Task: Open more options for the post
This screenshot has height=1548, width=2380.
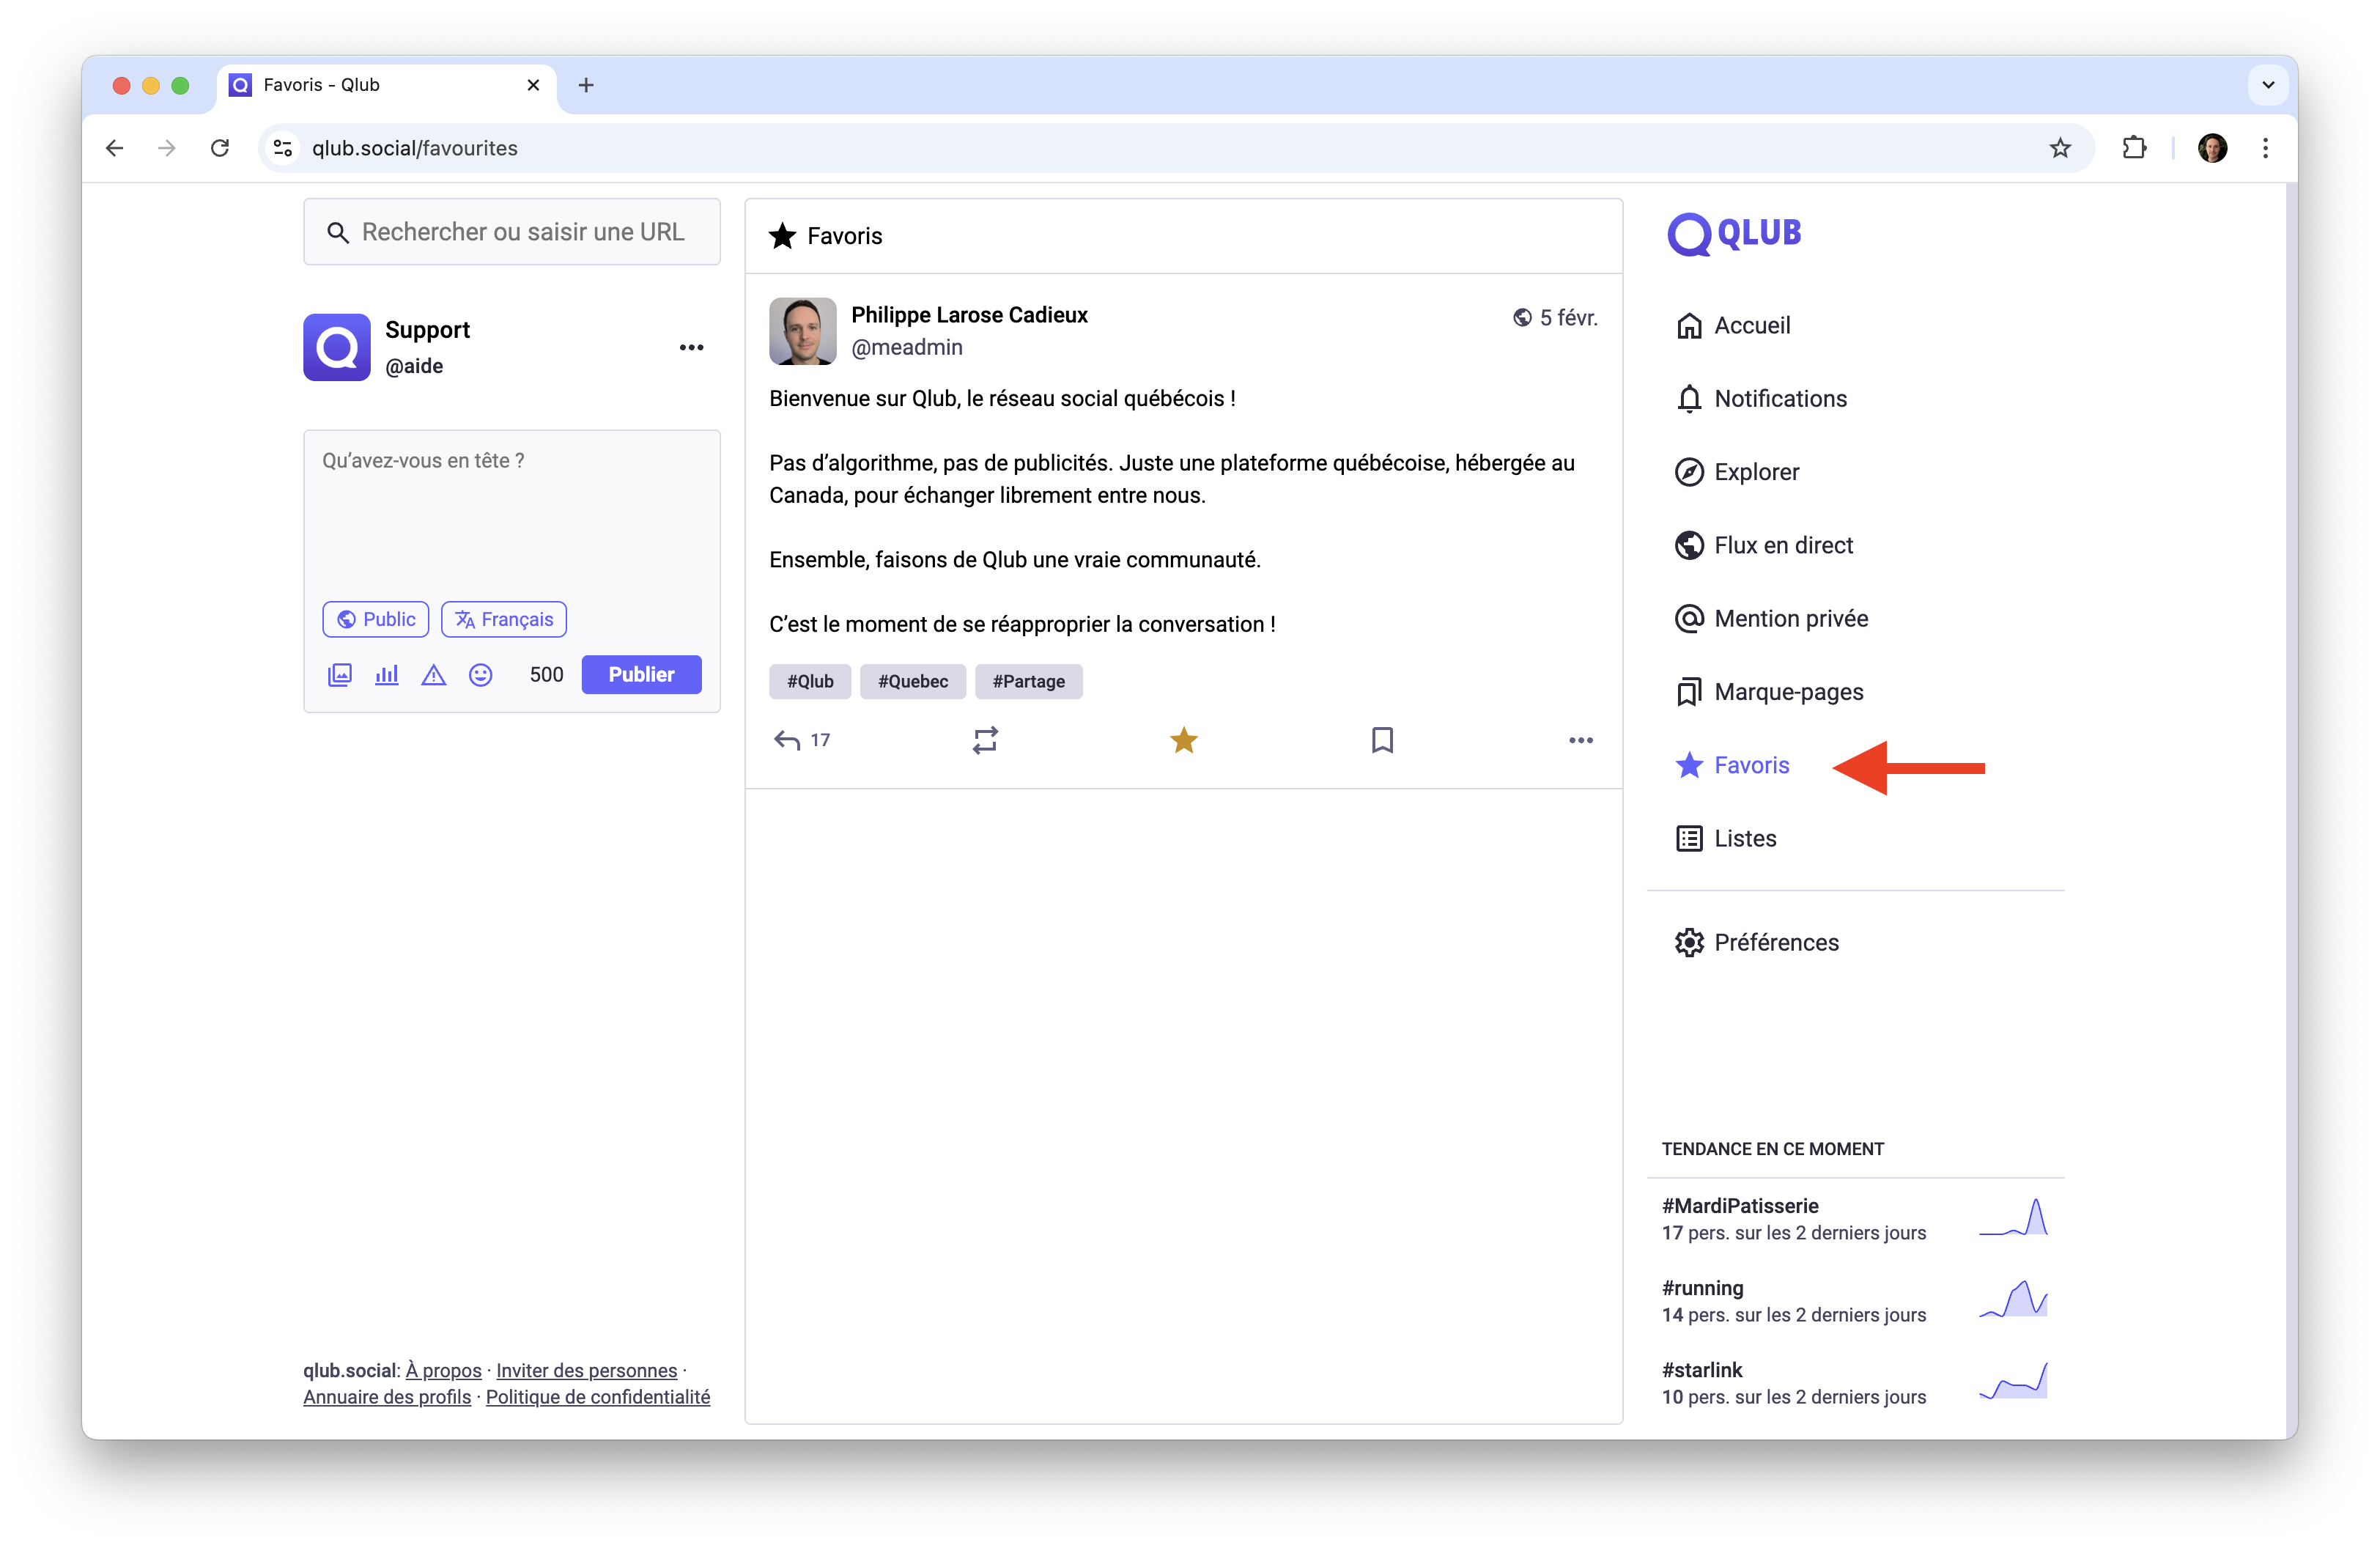Action: tap(1581, 740)
